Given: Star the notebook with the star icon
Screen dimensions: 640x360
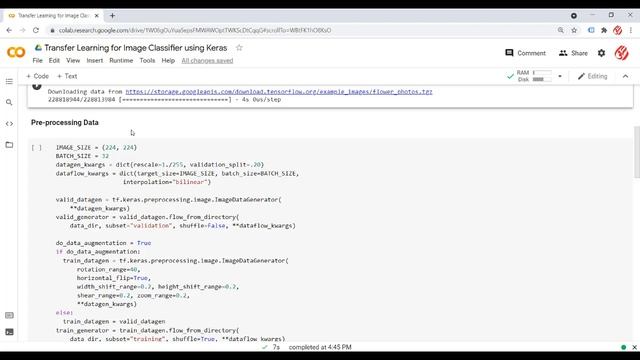Looking at the screenshot, I should 239,48.
